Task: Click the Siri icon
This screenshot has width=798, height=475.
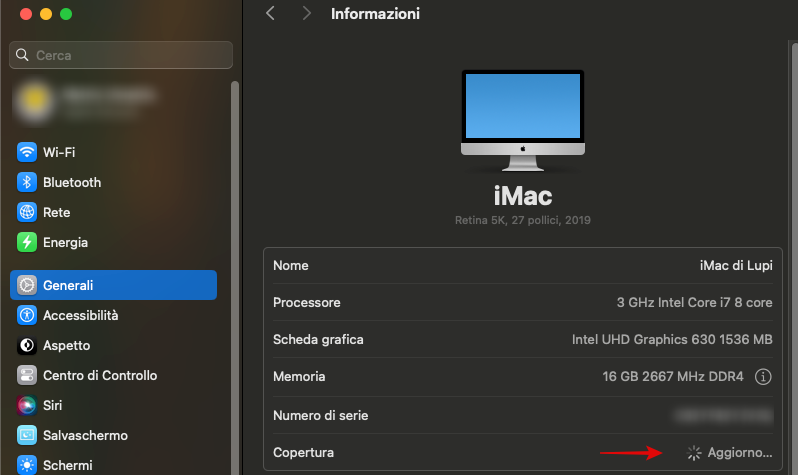Action: click(x=26, y=405)
